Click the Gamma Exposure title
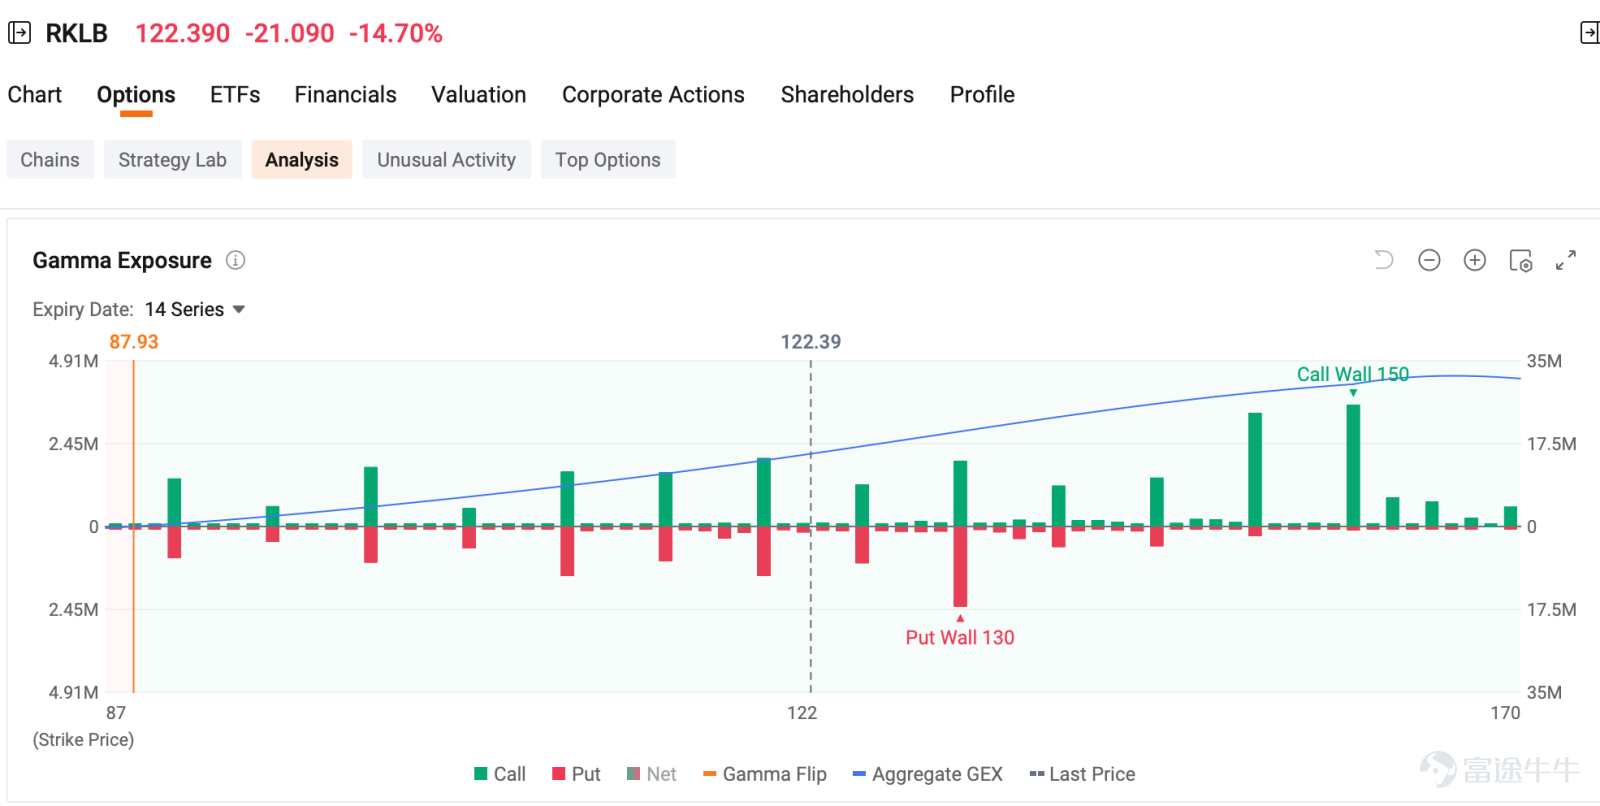1600x806 pixels. click(x=122, y=261)
